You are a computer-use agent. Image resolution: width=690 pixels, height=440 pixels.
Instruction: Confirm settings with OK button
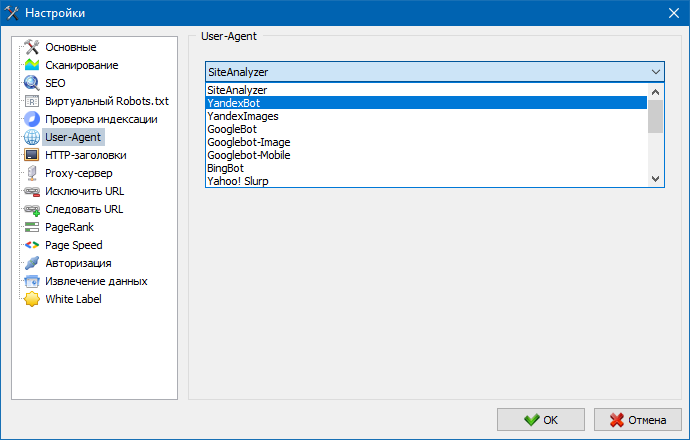541,420
